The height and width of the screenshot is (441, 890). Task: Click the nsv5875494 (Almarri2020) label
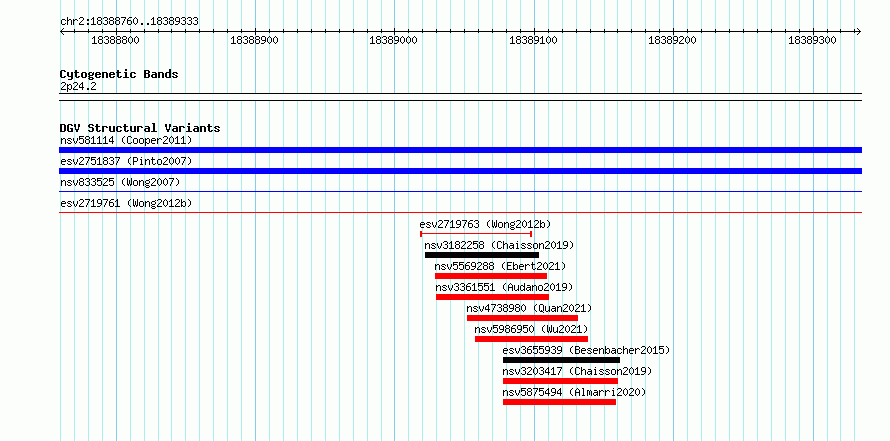click(574, 392)
